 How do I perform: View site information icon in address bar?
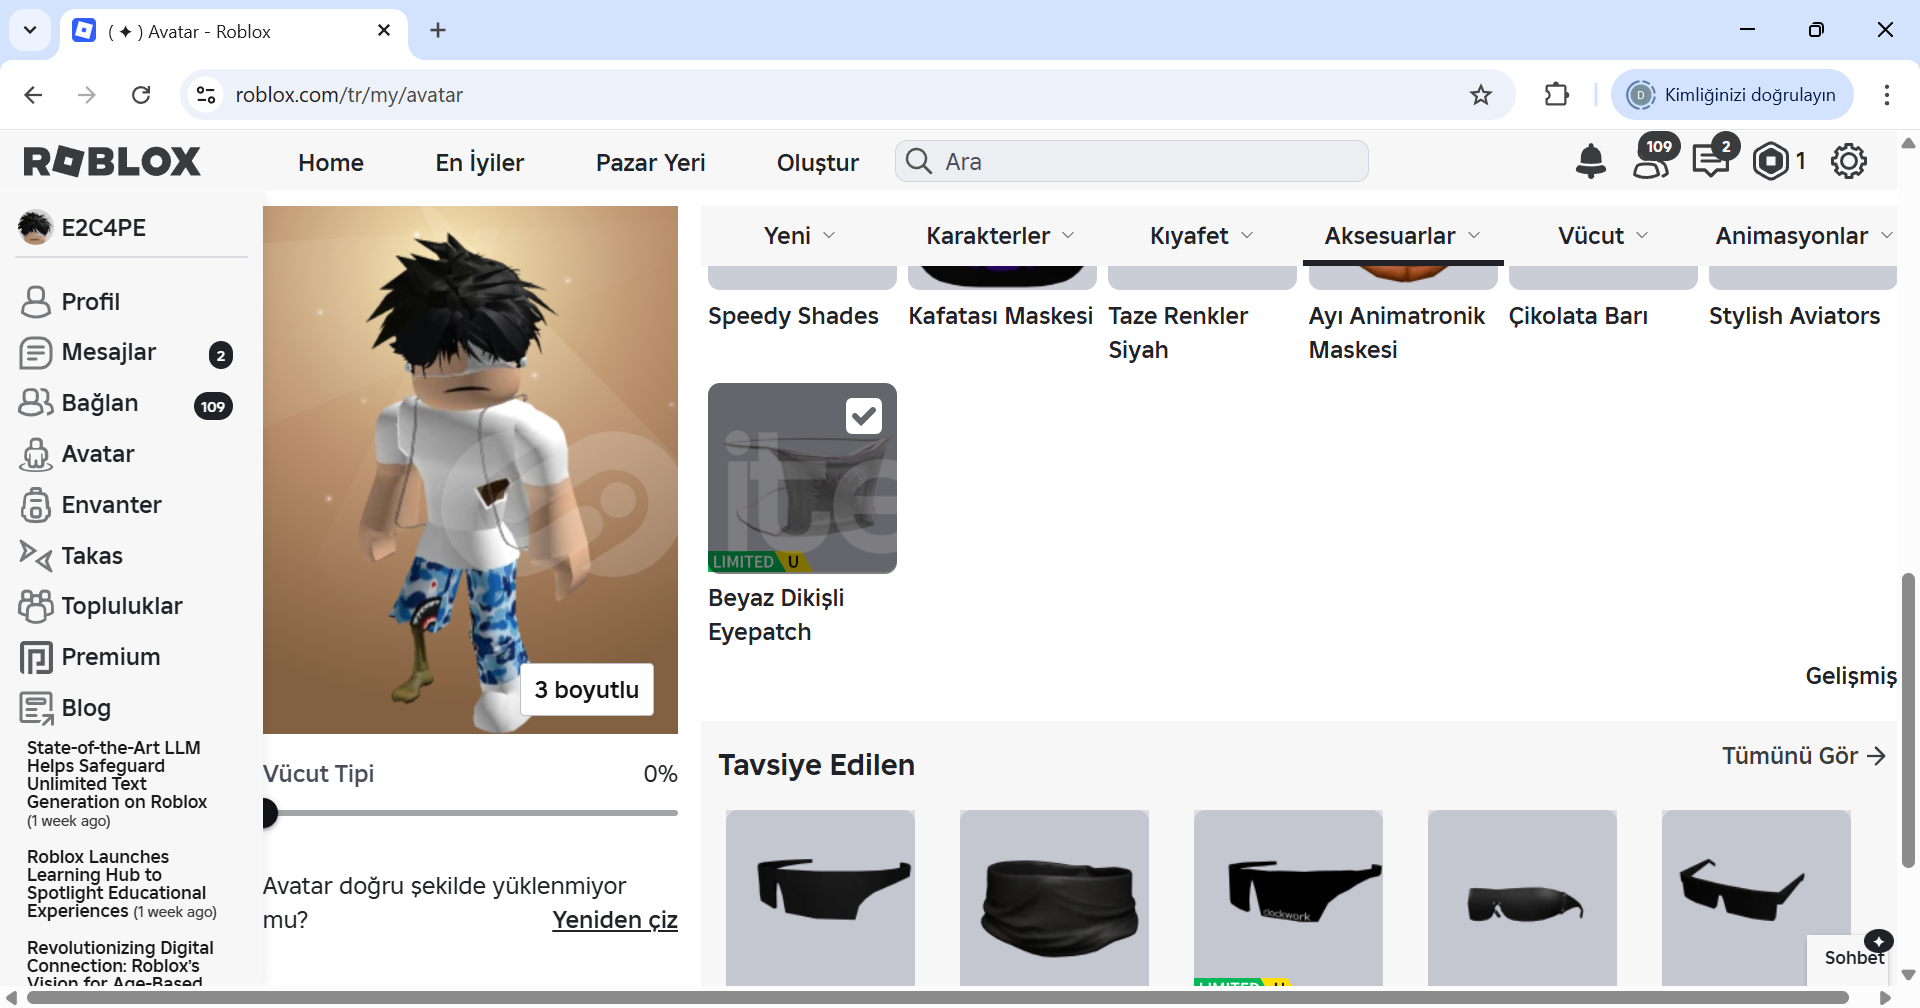click(206, 95)
